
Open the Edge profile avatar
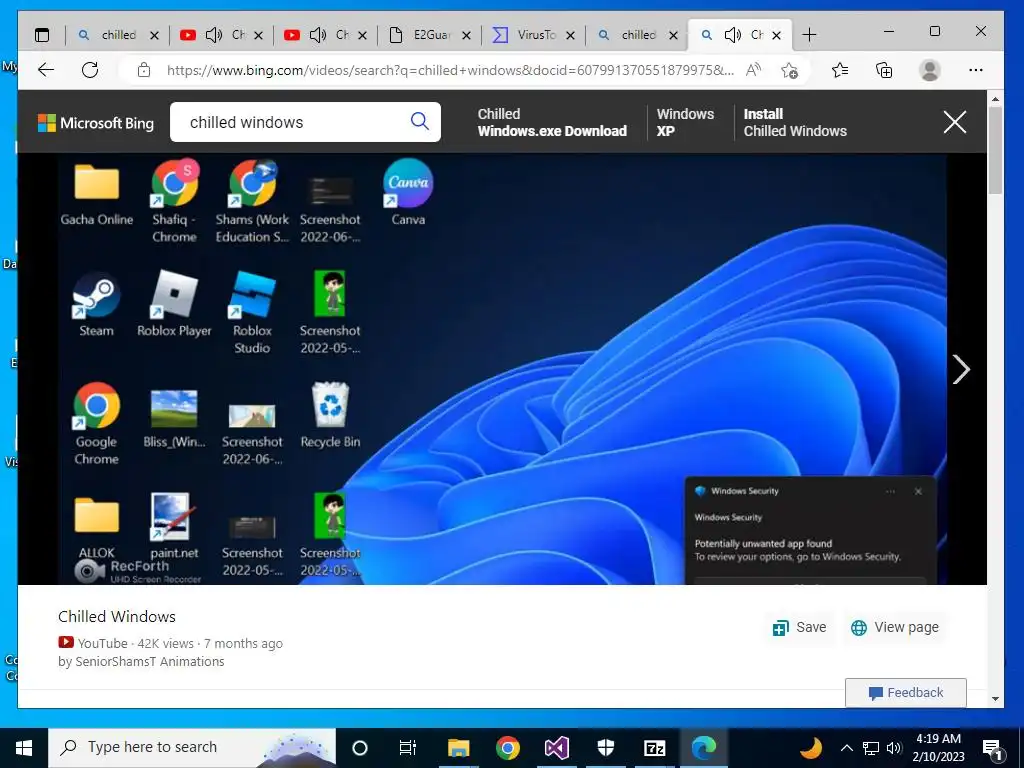(929, 70)
